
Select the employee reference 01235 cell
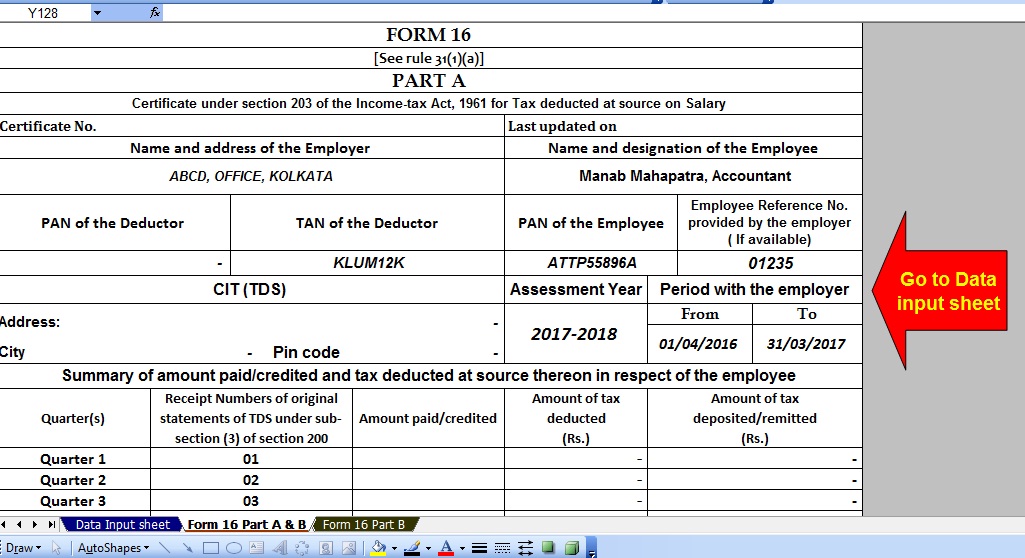[x=770, y=263]
